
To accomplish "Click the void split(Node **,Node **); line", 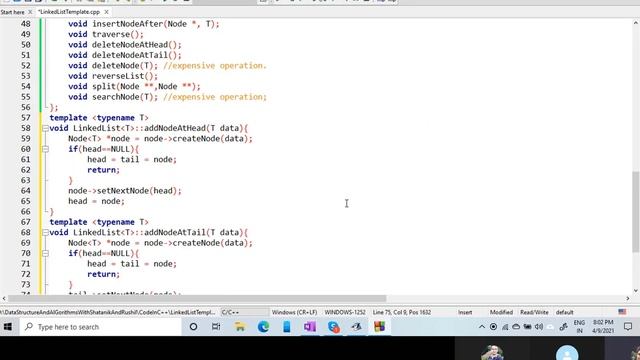I will (134, 87).
